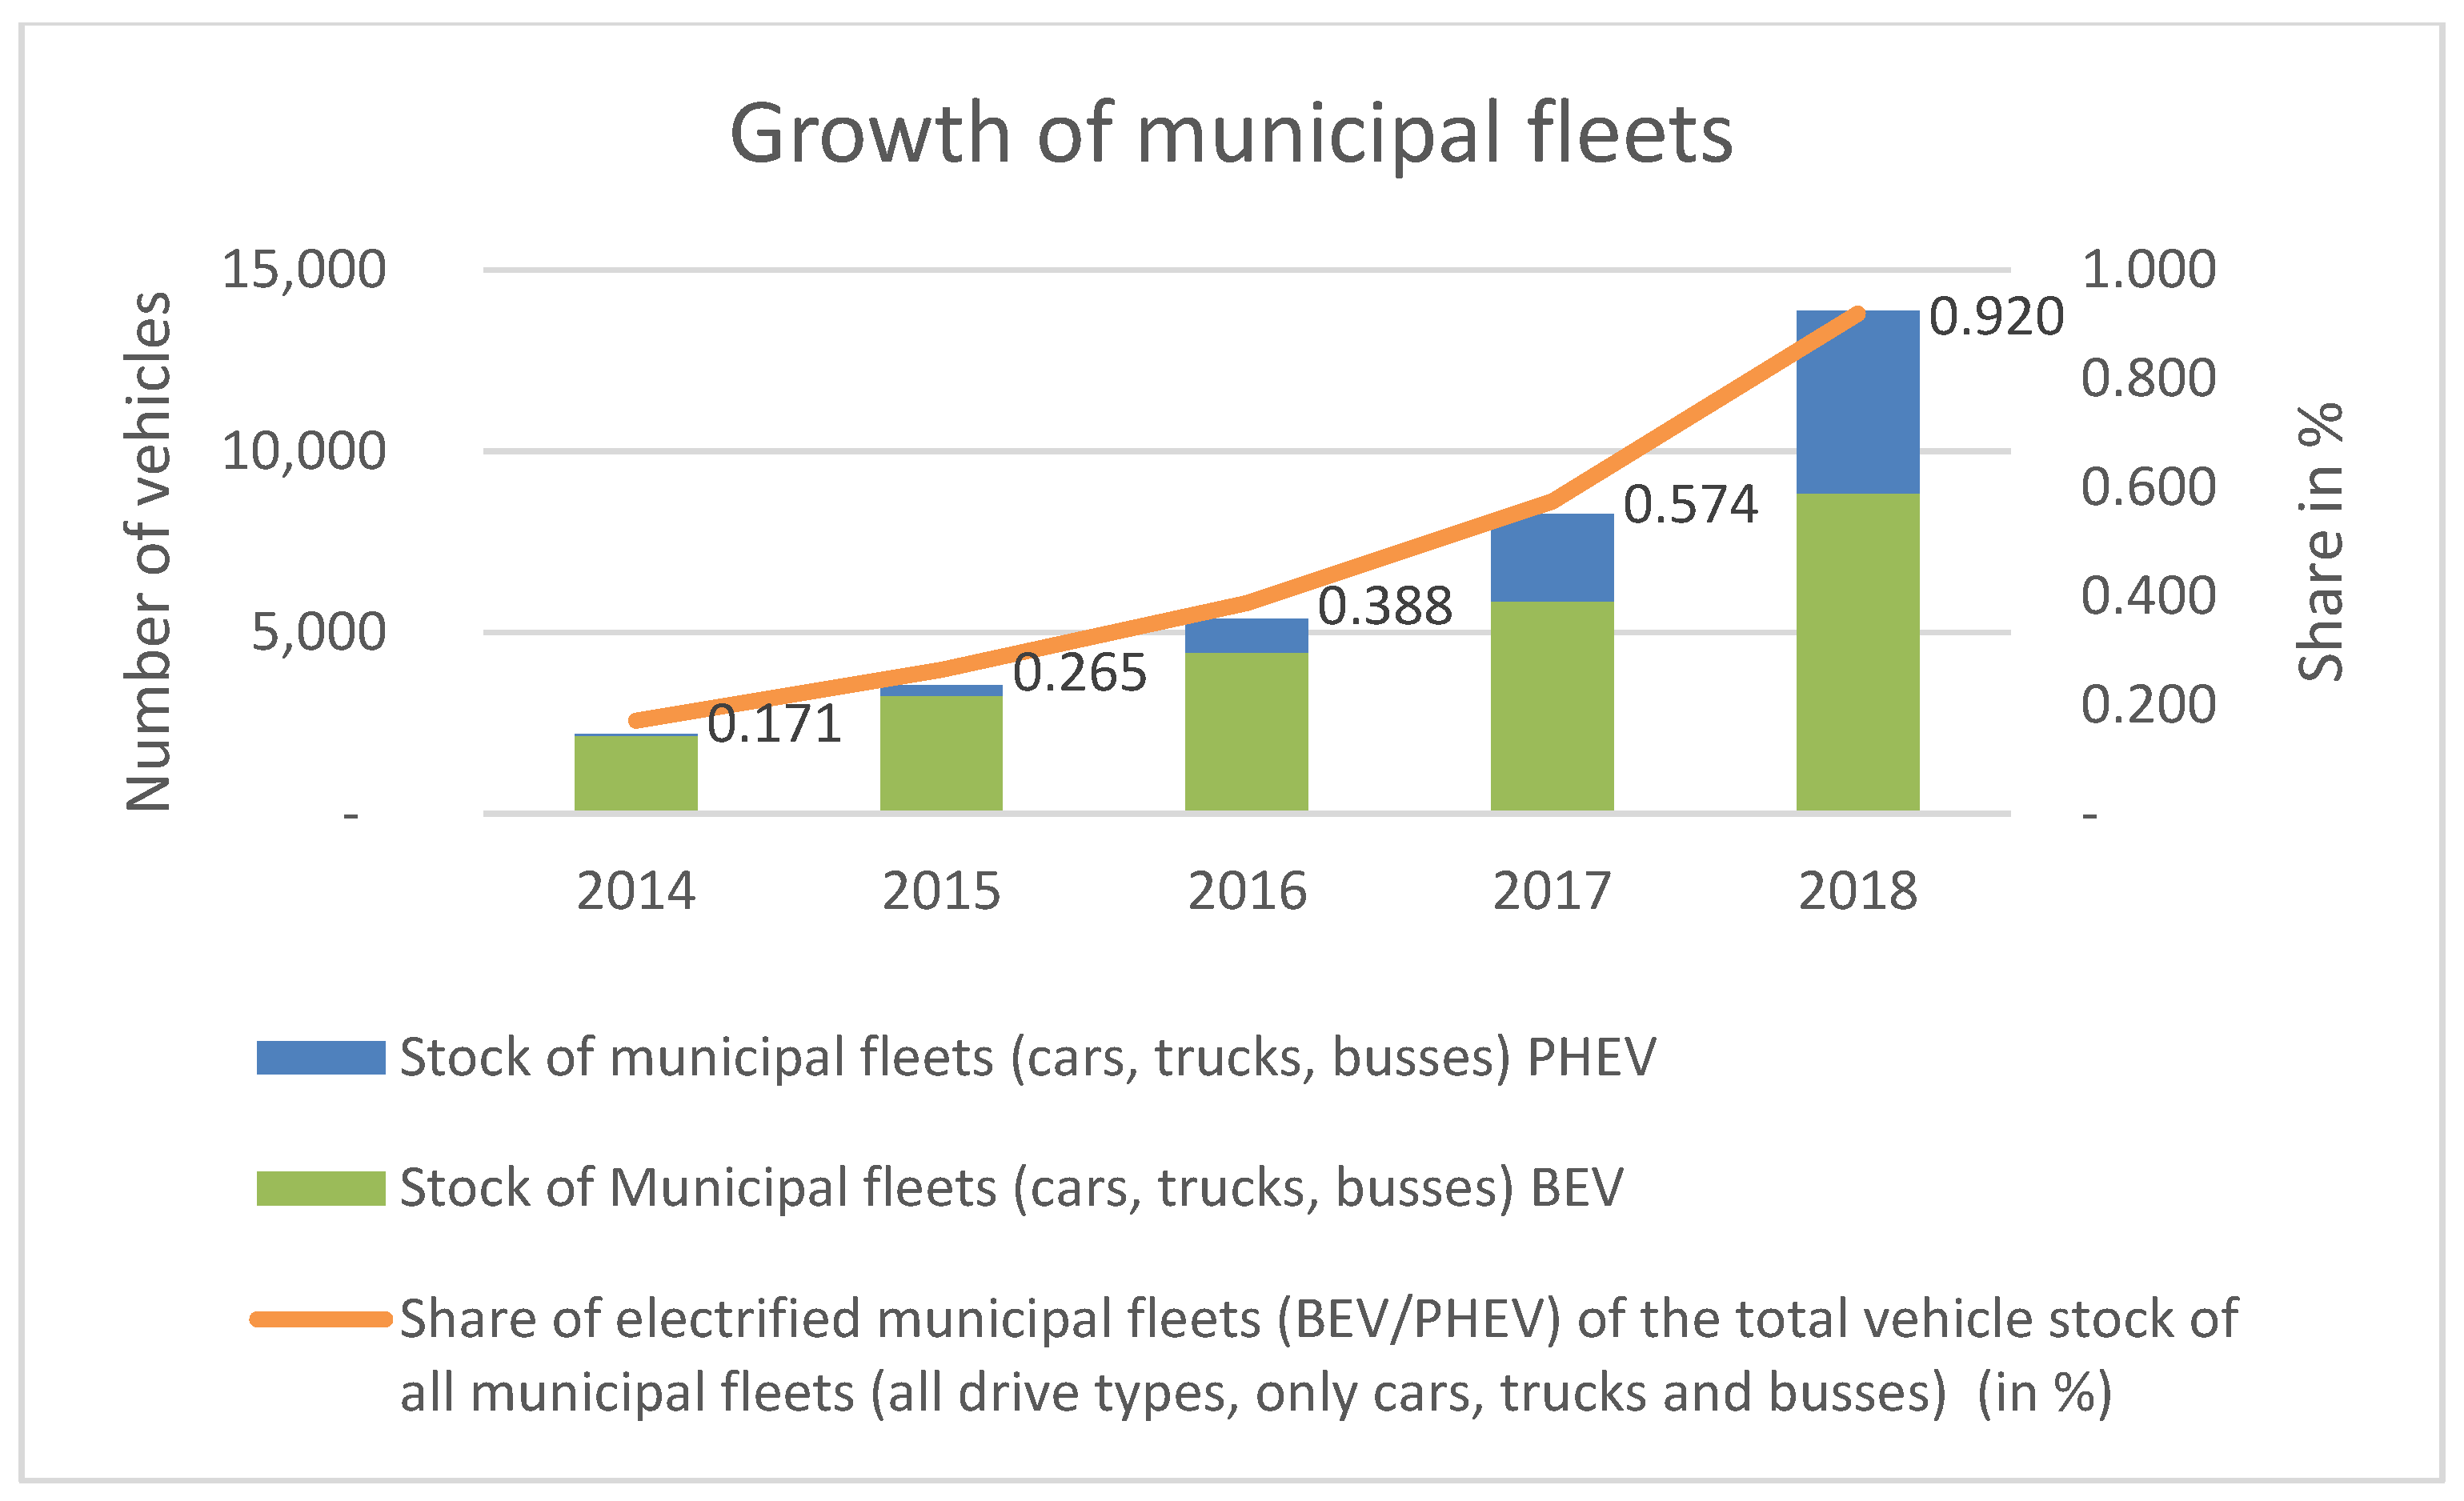Click the 'Number of vehicles' axis title

click(x=148, y=551)
